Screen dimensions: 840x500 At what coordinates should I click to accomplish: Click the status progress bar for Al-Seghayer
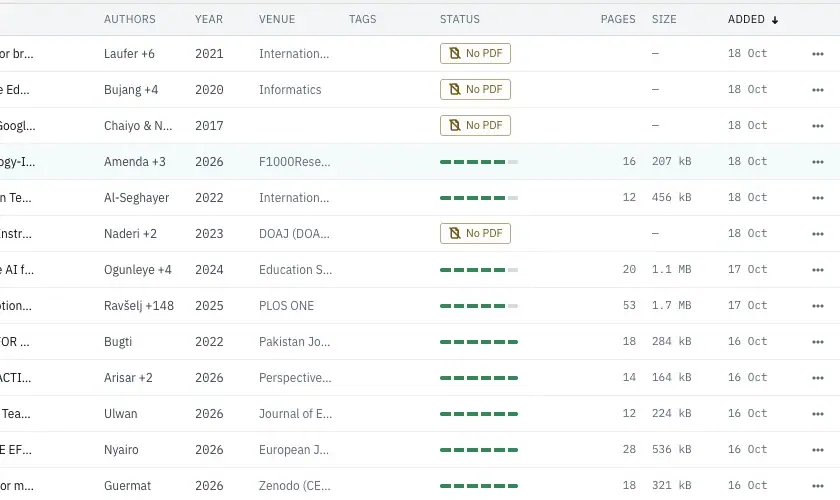click(479, 198)
